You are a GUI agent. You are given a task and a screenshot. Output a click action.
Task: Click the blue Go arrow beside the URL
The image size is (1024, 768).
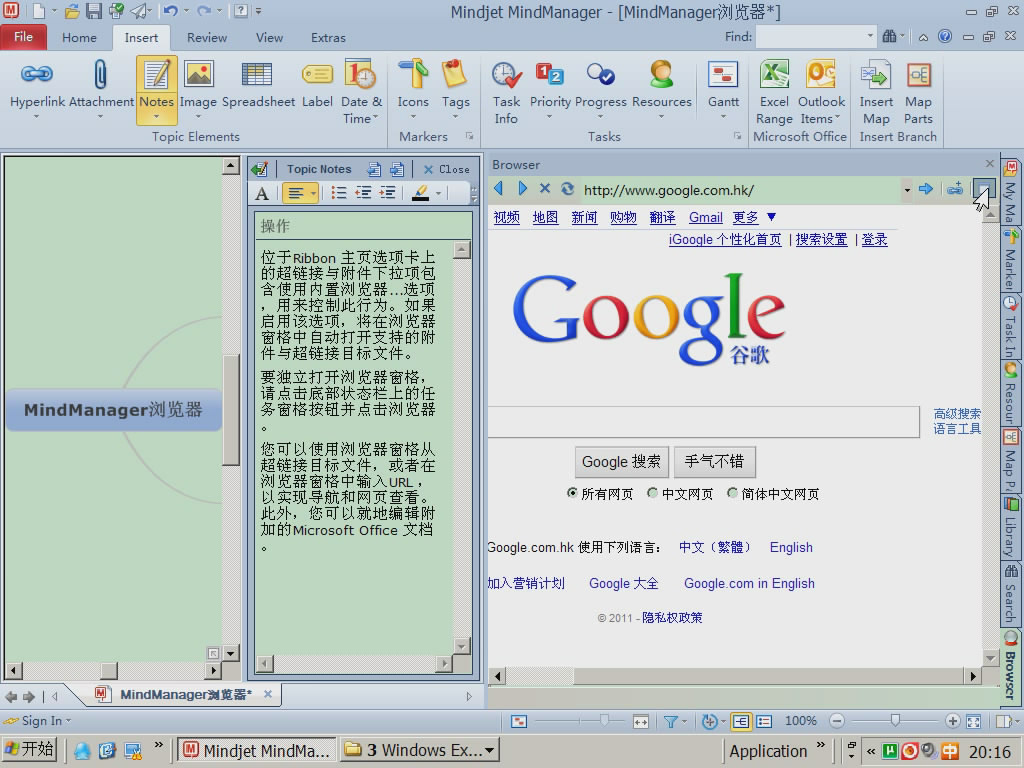[x=925, y=189]
